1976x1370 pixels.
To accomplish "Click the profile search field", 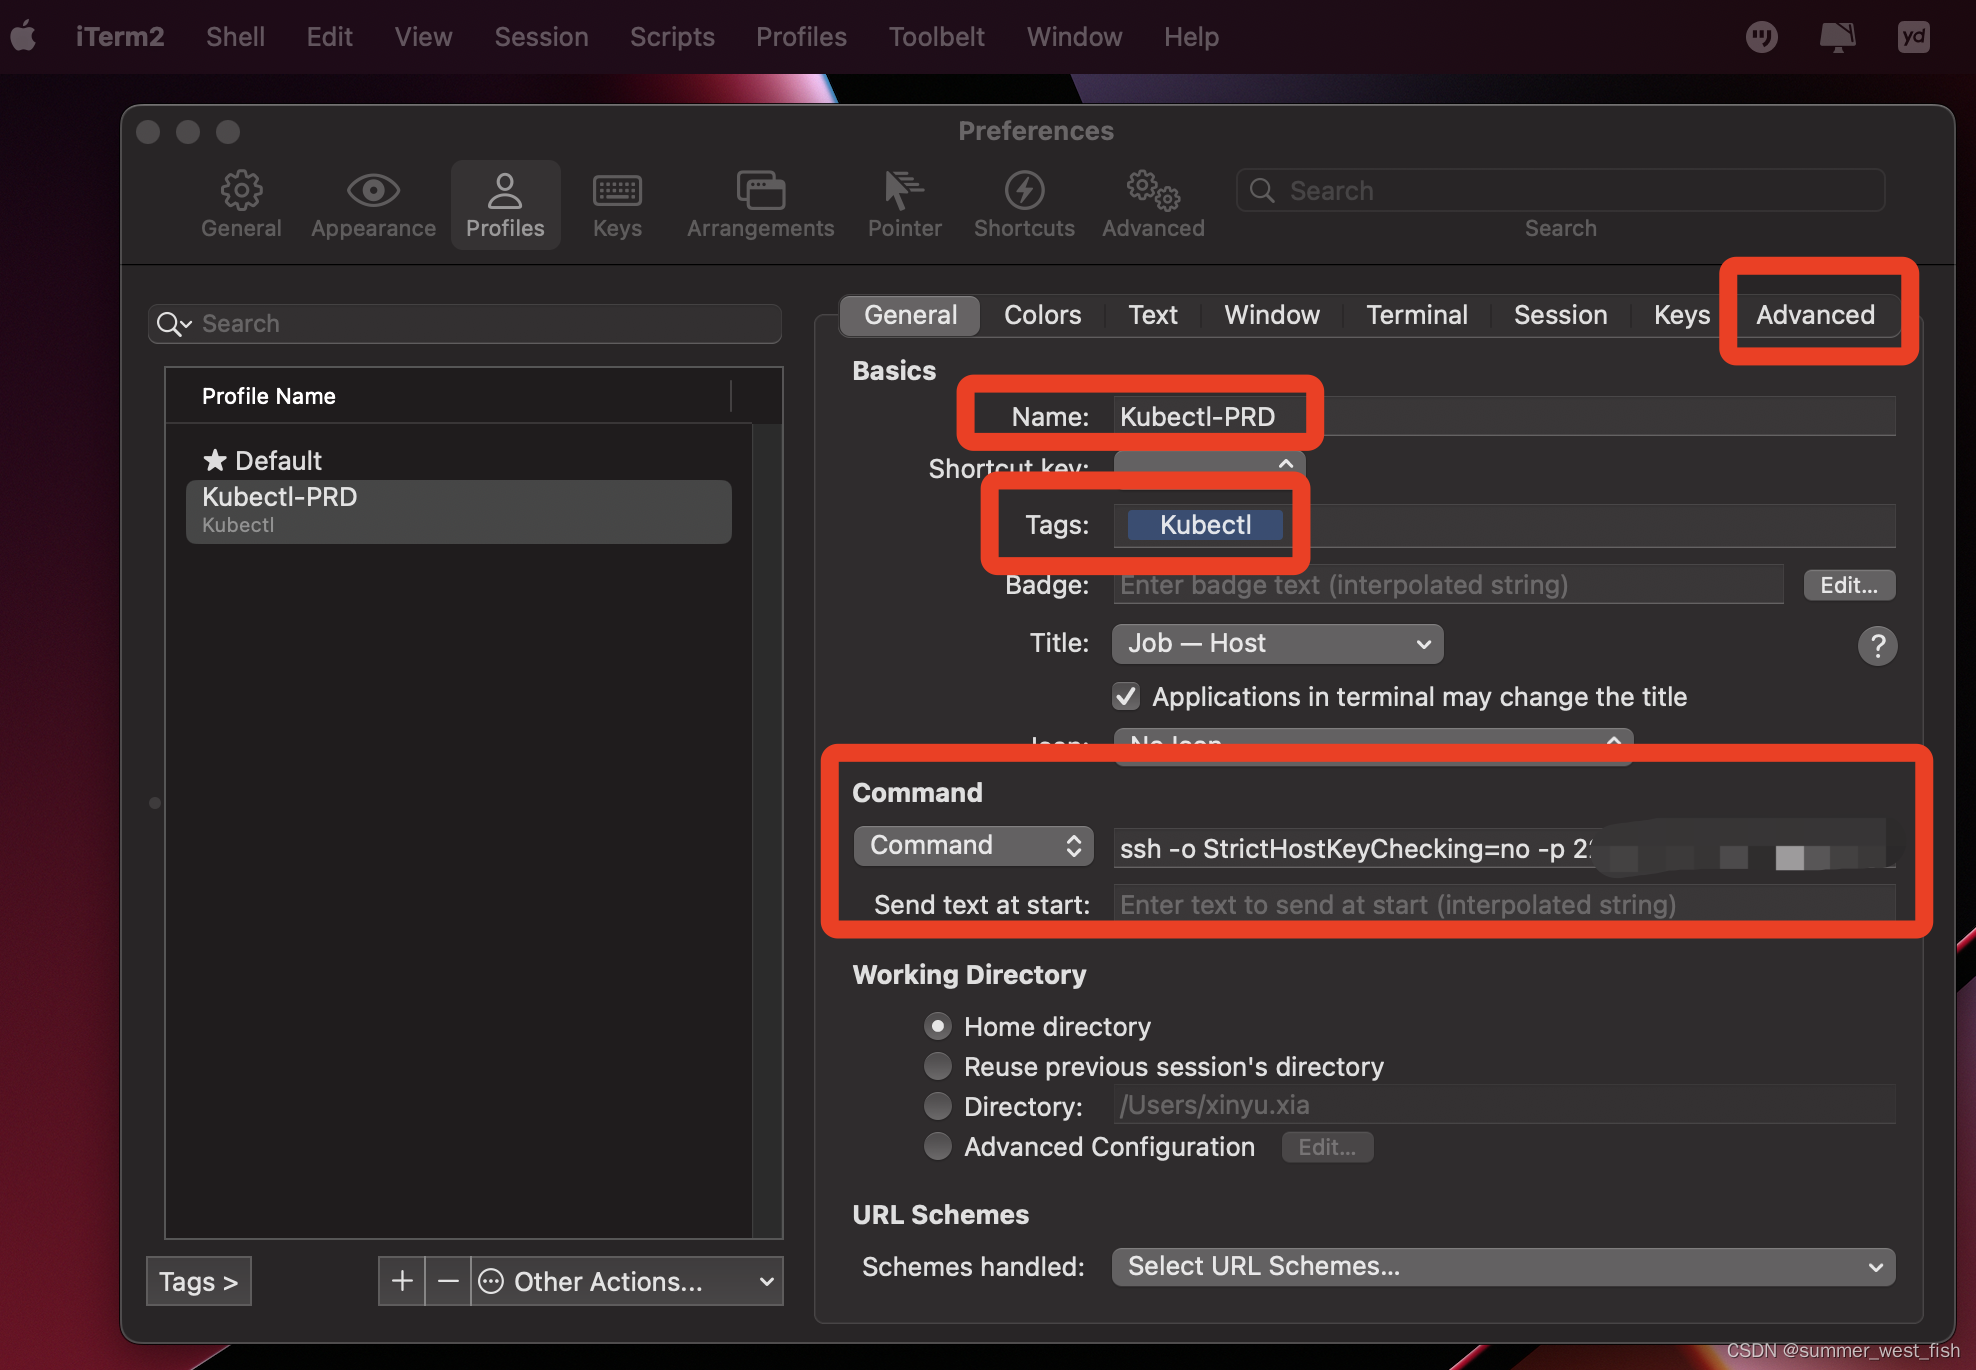I will [x=463, y=323].
